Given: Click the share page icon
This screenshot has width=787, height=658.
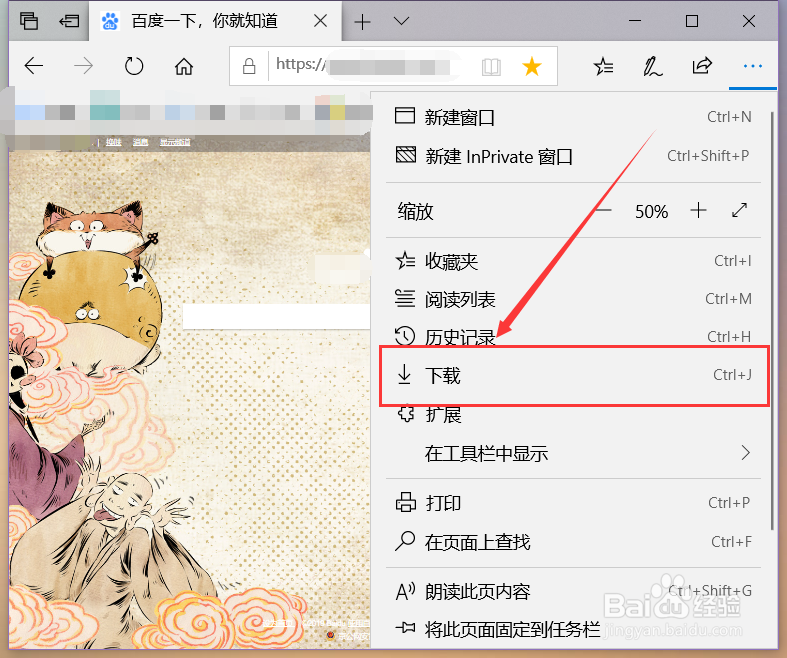Looking at the screenshot, I should pos(702,66).
